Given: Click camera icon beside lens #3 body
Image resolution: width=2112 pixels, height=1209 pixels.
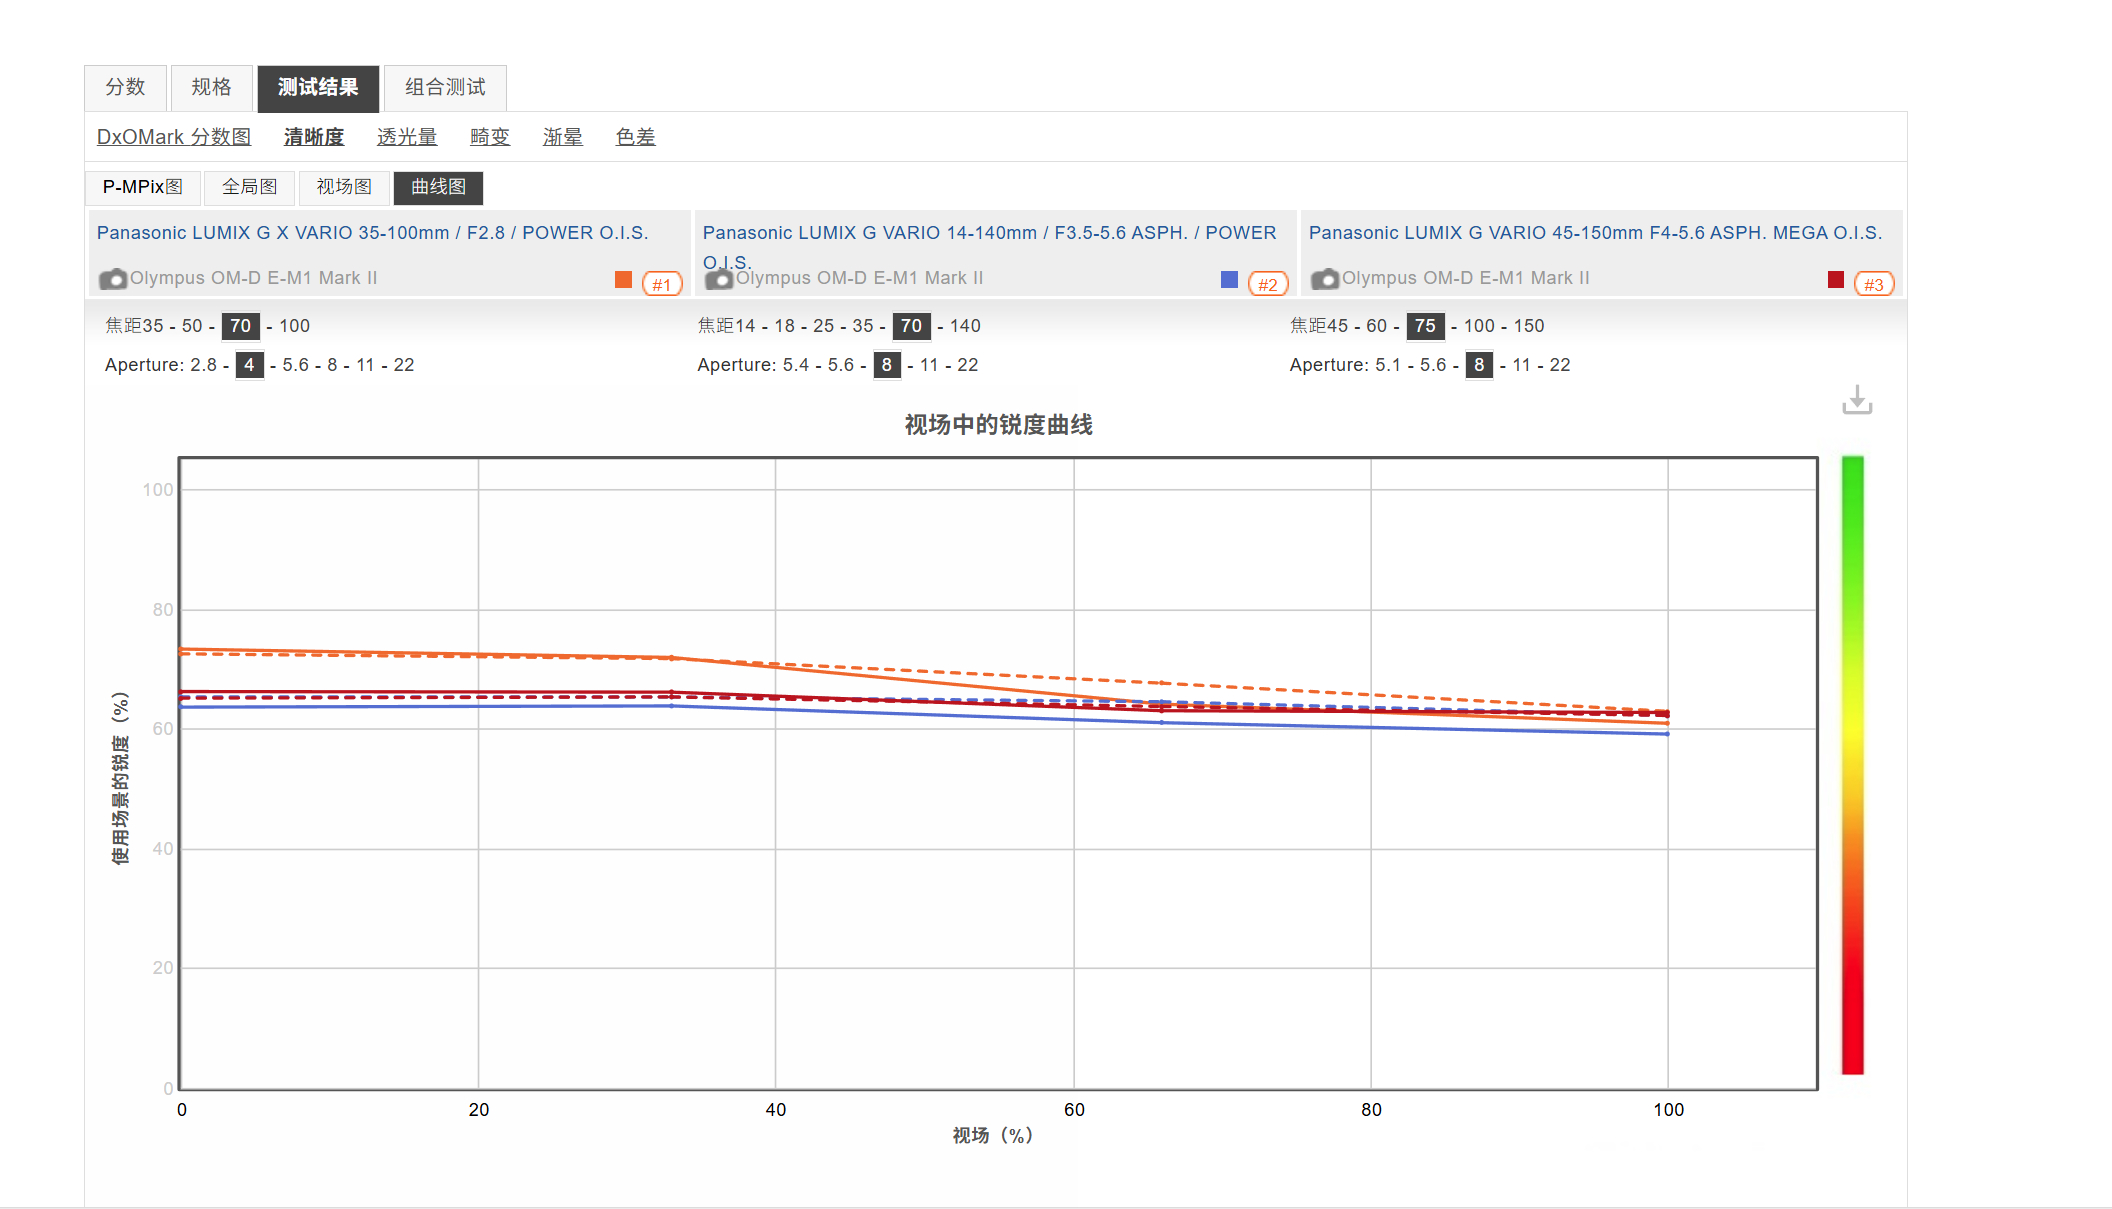Looking at the screenshot, I should pyautogui.click(x=1325, y=279).
